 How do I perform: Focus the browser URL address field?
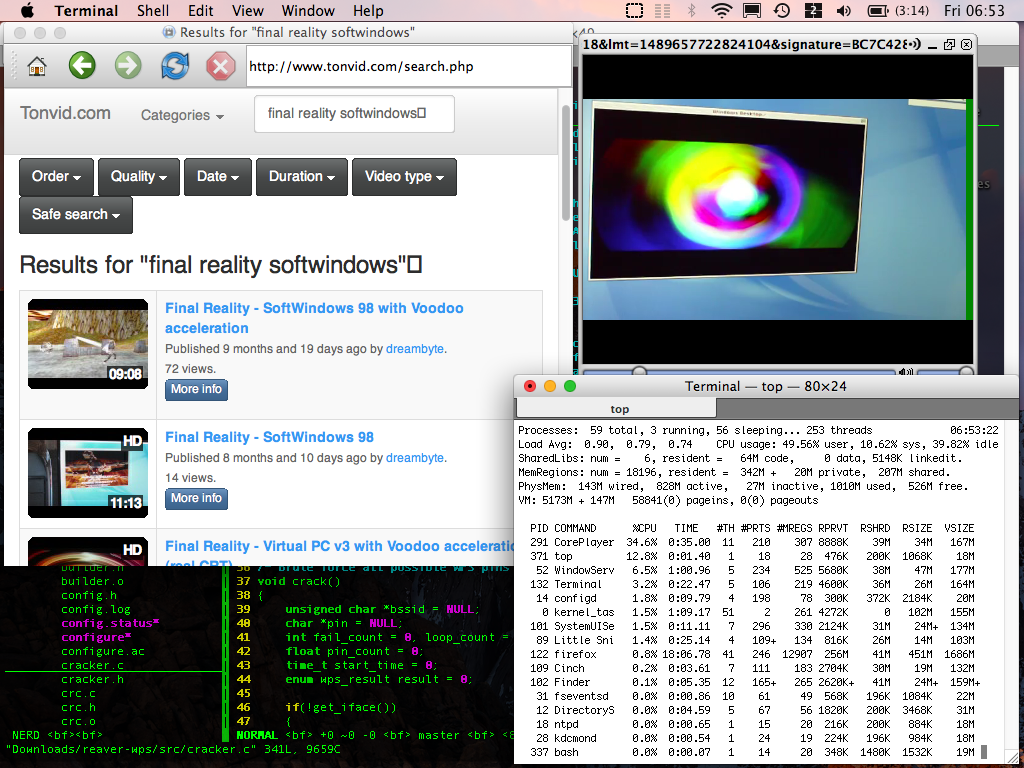tap(409, 66)
